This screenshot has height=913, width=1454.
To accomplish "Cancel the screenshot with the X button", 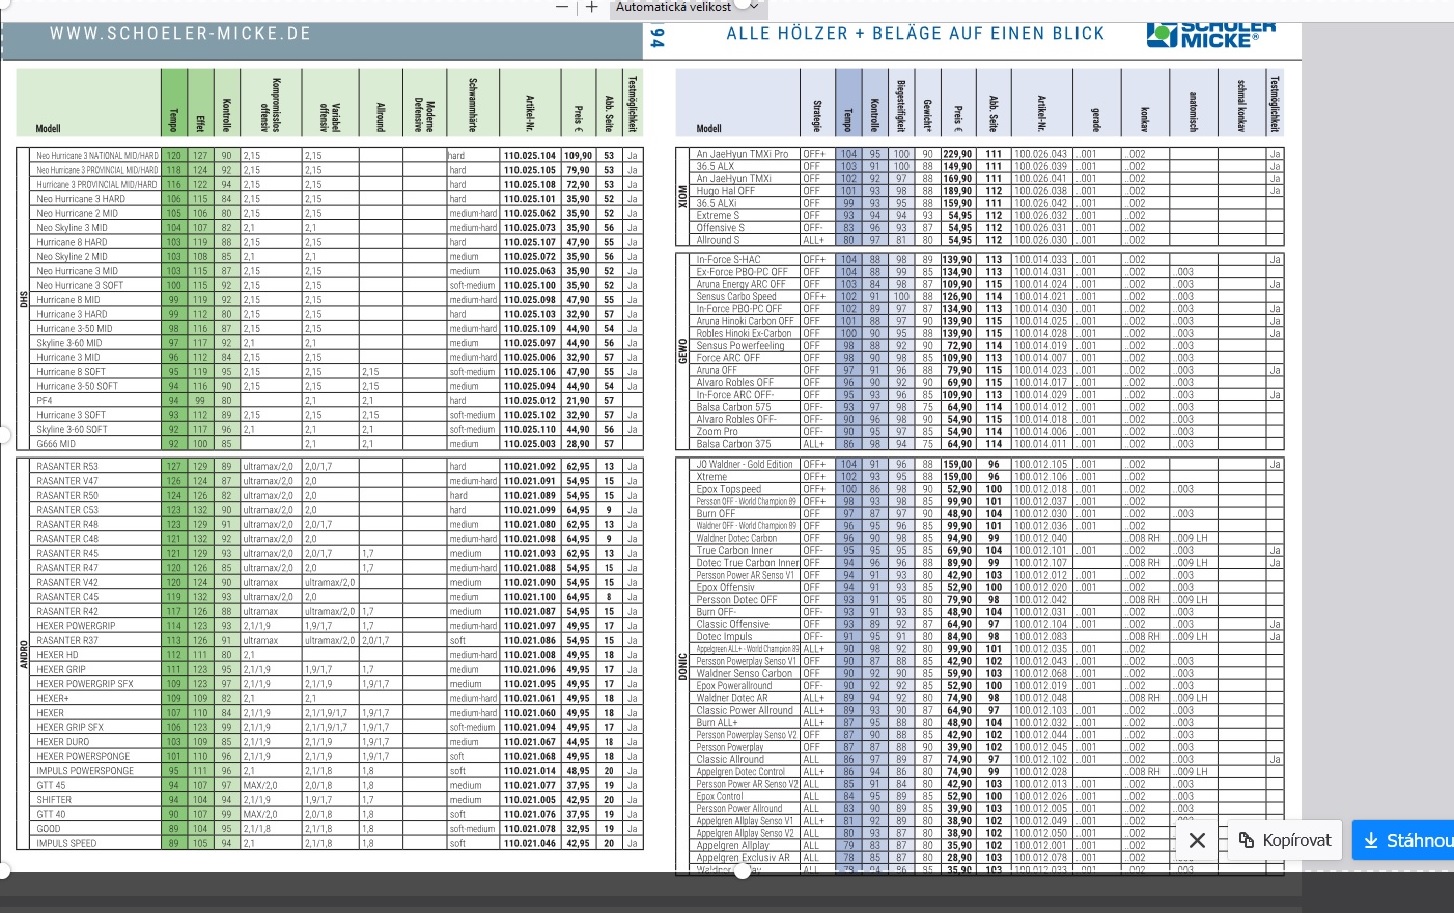I will [1197, 840].
